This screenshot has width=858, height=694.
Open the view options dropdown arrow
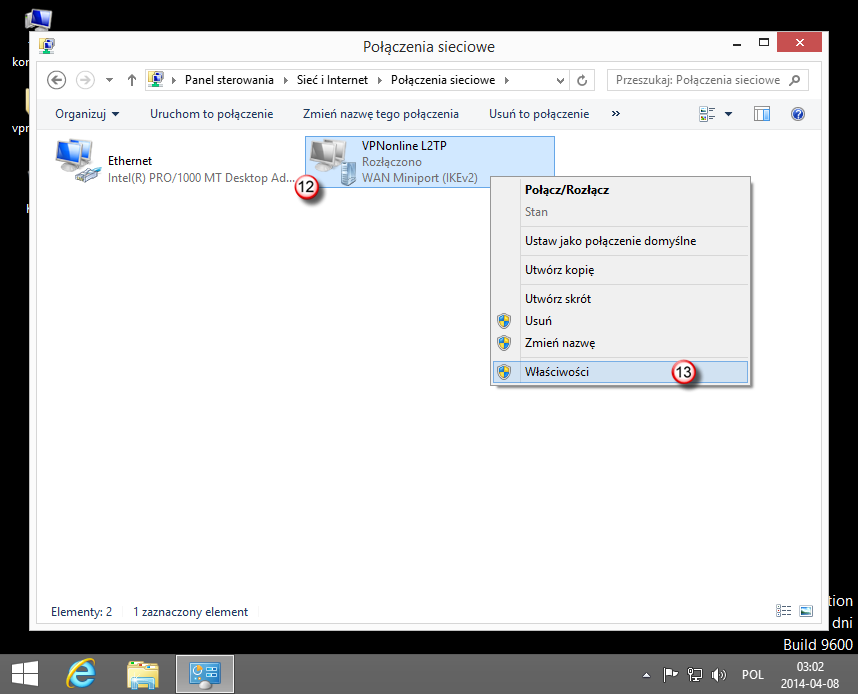point(728,114)
